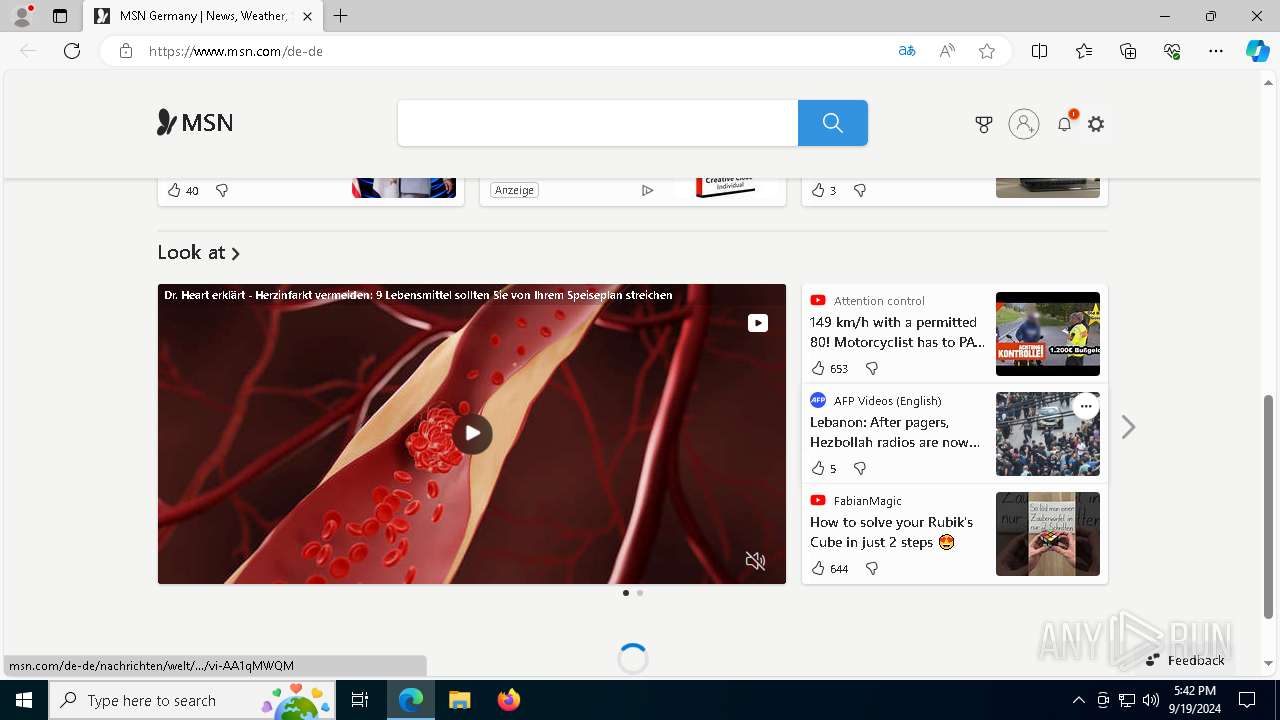Click the FabianMagic source name
Image resolution: width=1280 pixels, height=720 pixels.
pos(867,500)
